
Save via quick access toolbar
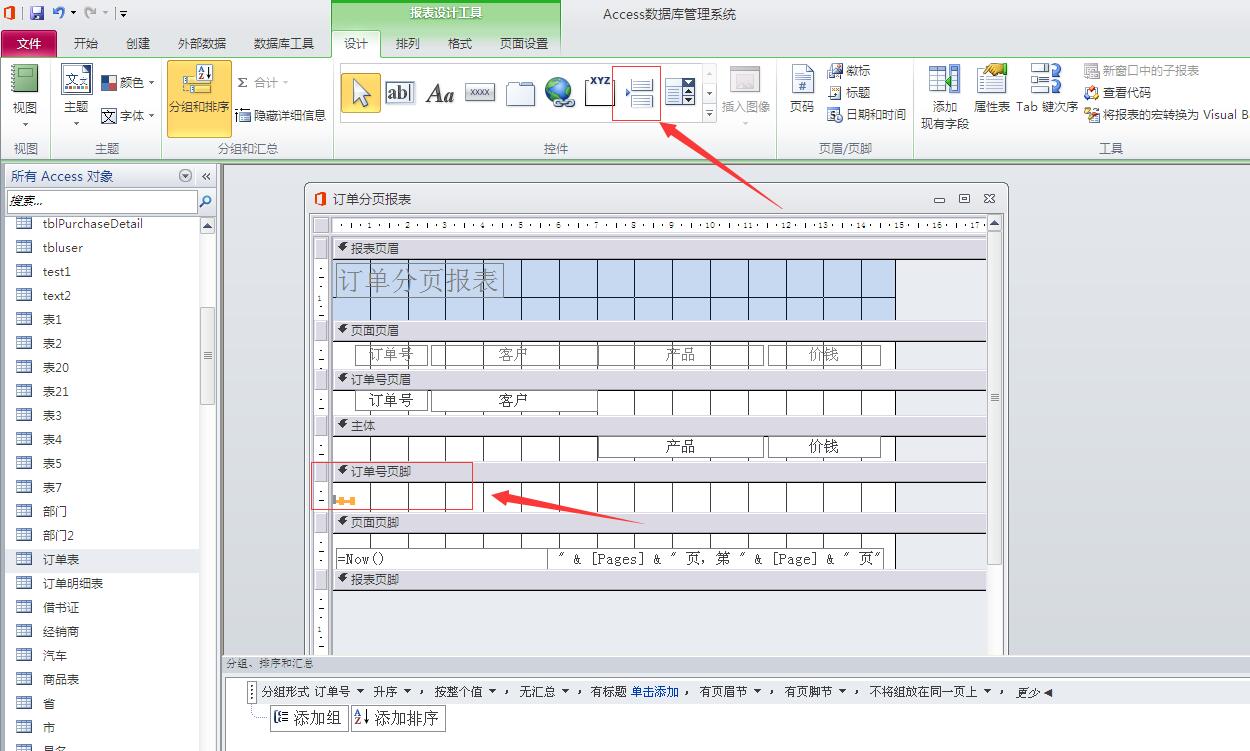click(x=37, y=13)
